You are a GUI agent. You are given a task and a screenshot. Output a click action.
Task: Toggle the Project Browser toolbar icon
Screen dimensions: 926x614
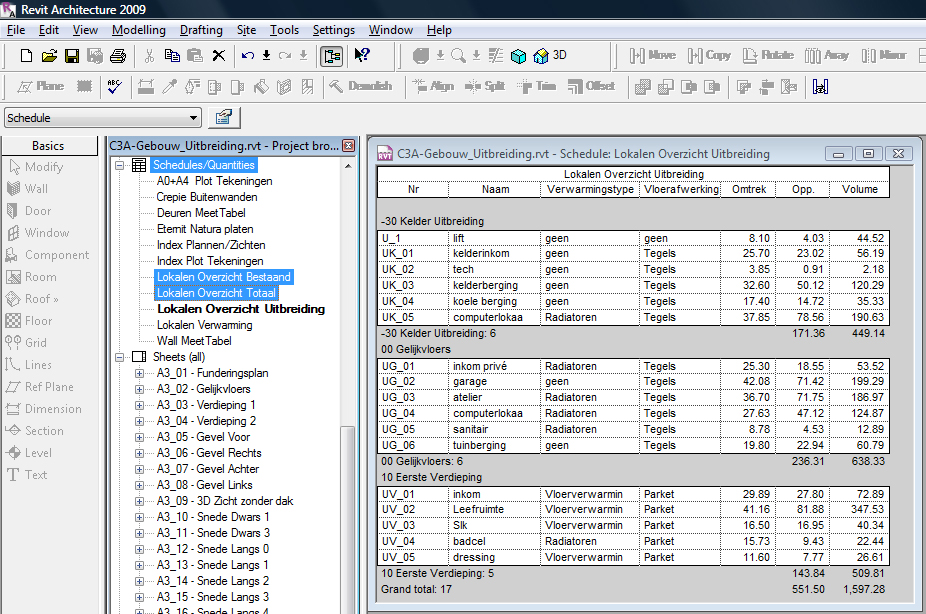(x=332, y=56)
